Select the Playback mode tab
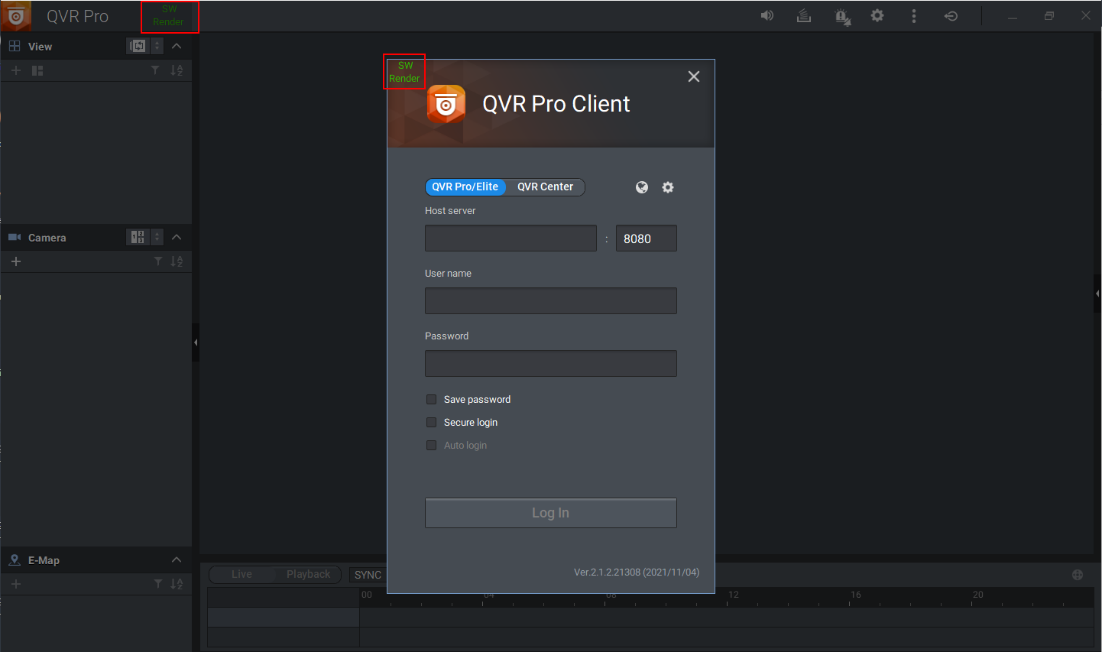Screen dimensions: 1102x652 308,574
